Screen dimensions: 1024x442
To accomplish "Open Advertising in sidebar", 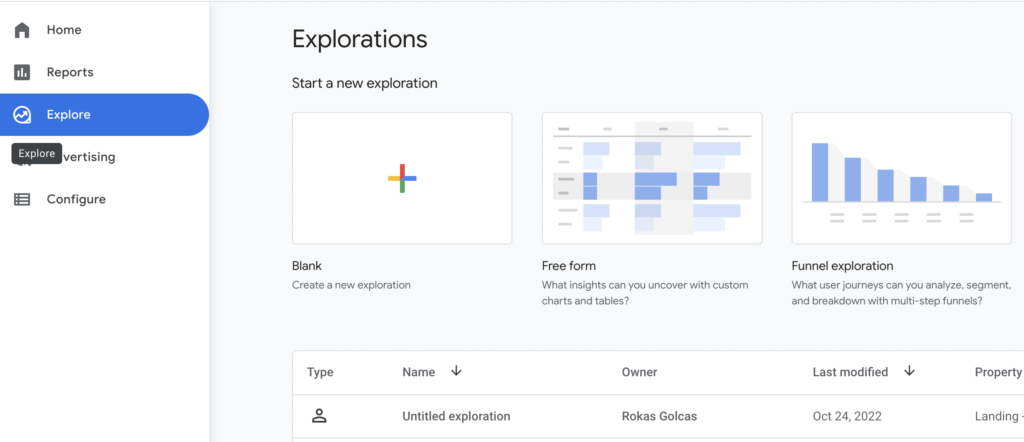I will [x=104, y=157].
